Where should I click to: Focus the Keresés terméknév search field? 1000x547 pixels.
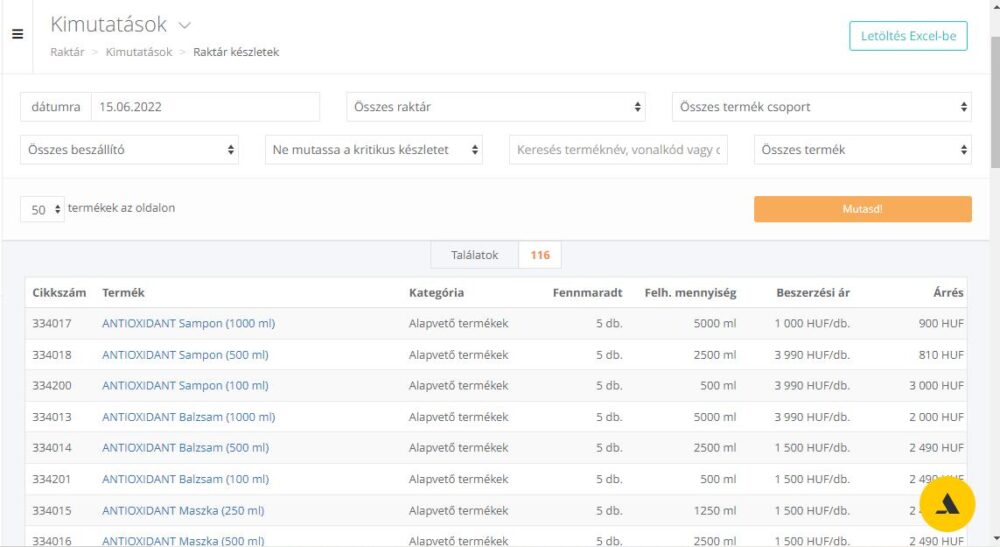pyautogui.click(x=618, y=150)
